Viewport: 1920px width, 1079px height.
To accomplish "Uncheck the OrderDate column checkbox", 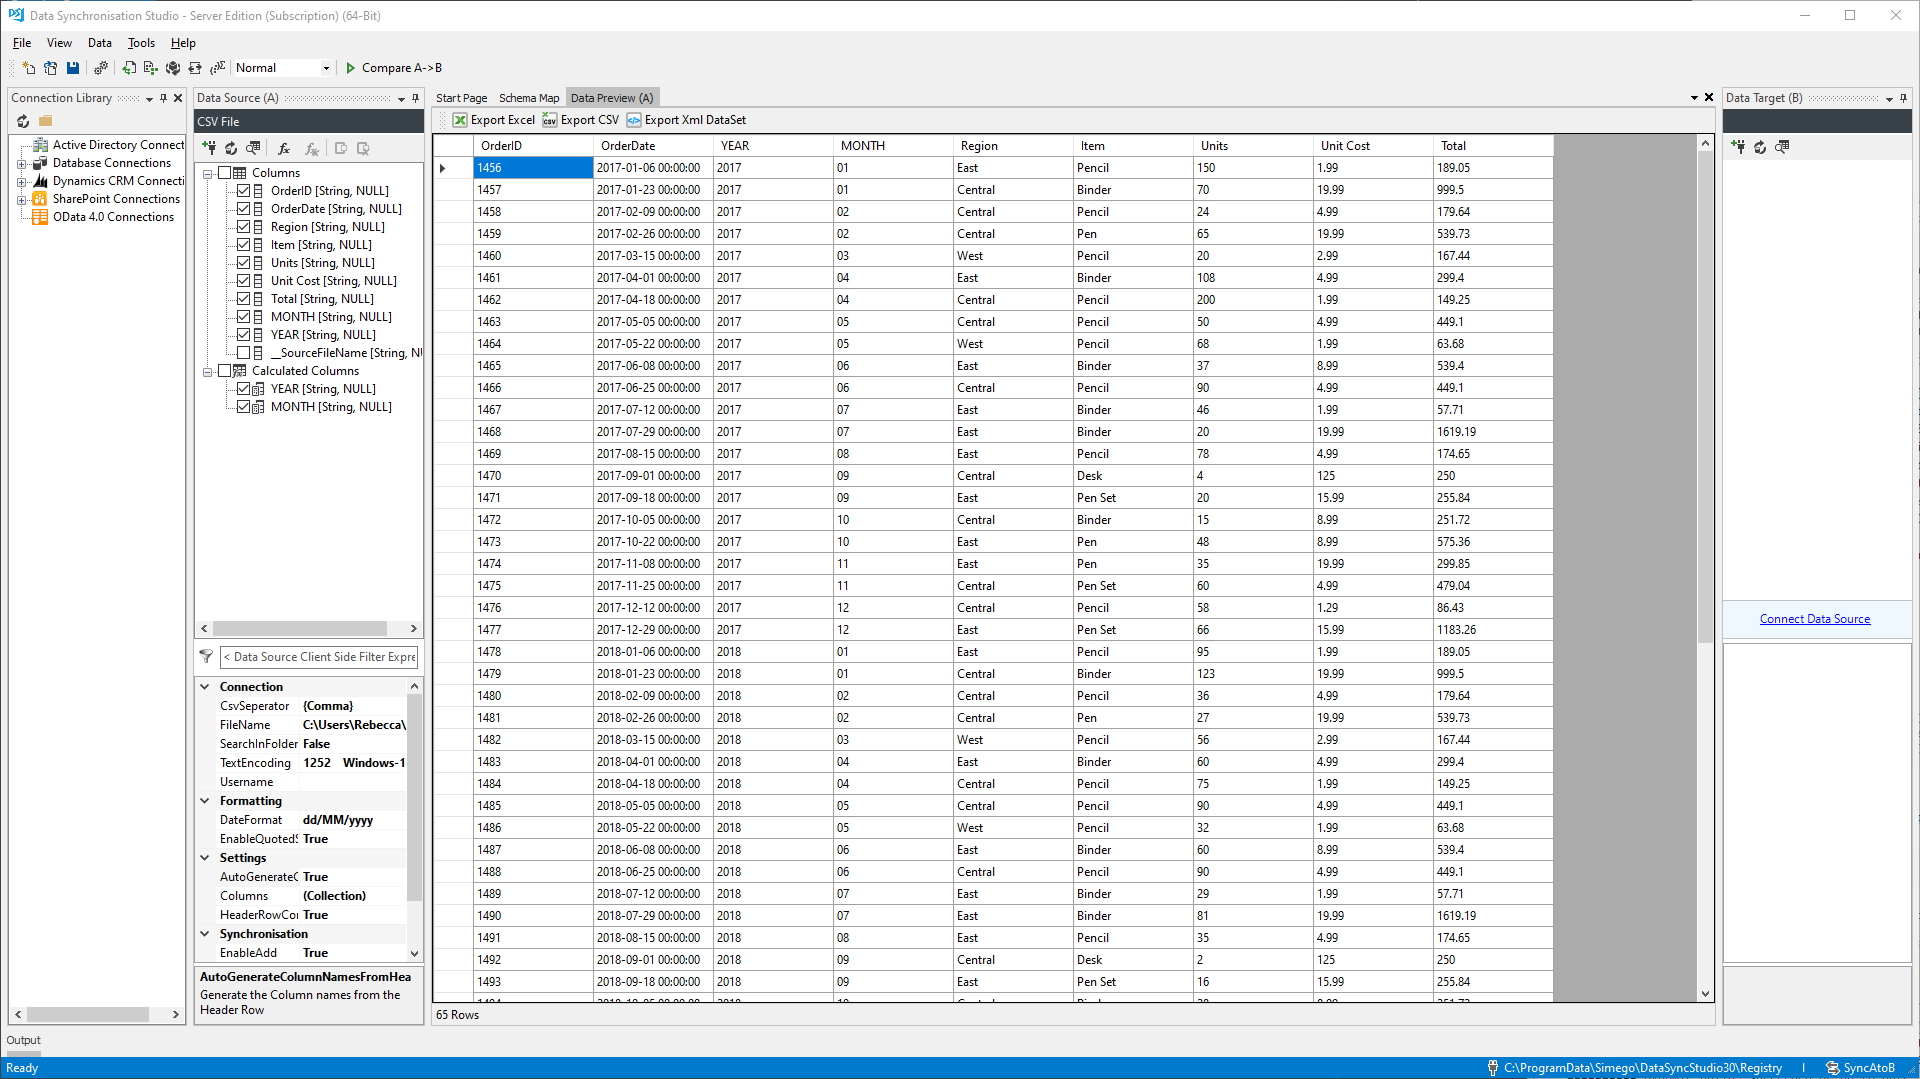I will 243,209.
